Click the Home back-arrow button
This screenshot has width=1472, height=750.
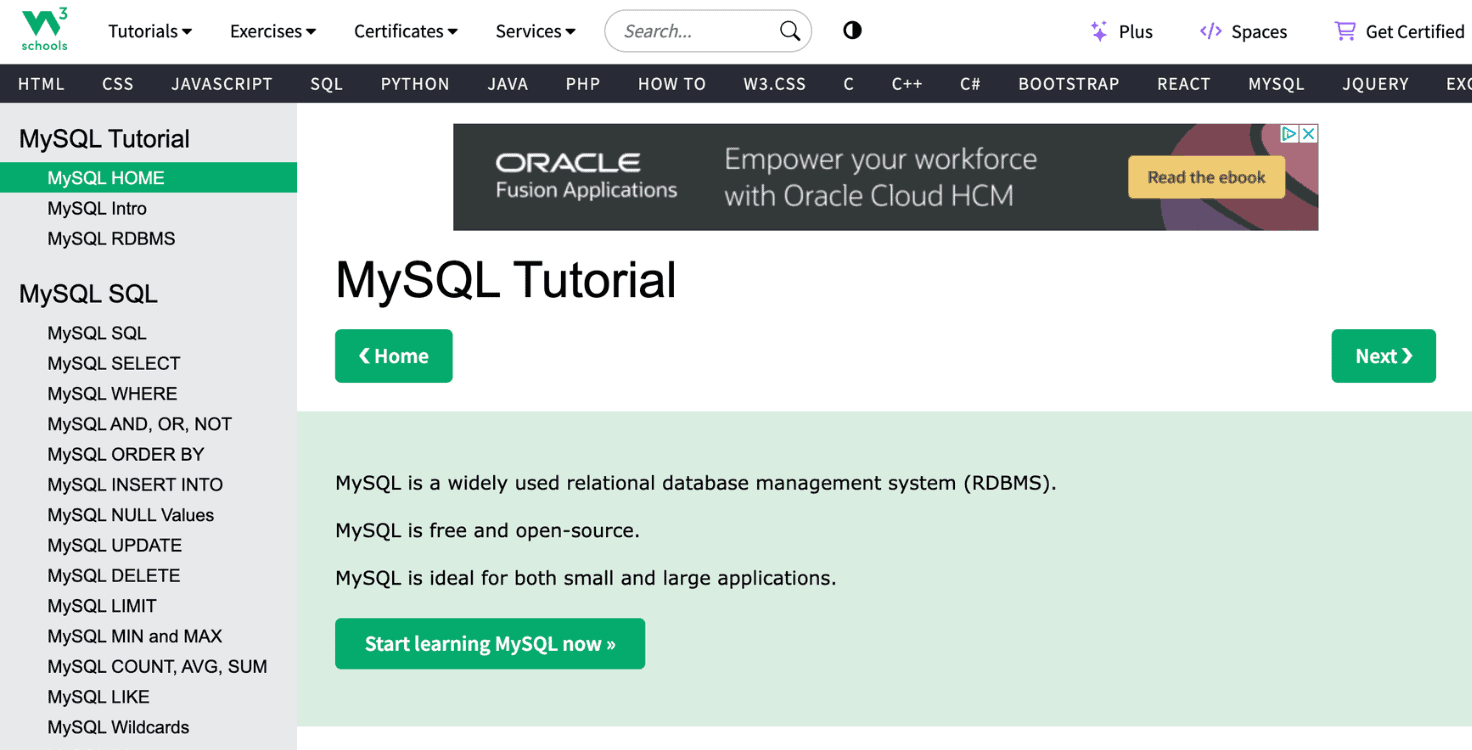[x=393, y=356]
